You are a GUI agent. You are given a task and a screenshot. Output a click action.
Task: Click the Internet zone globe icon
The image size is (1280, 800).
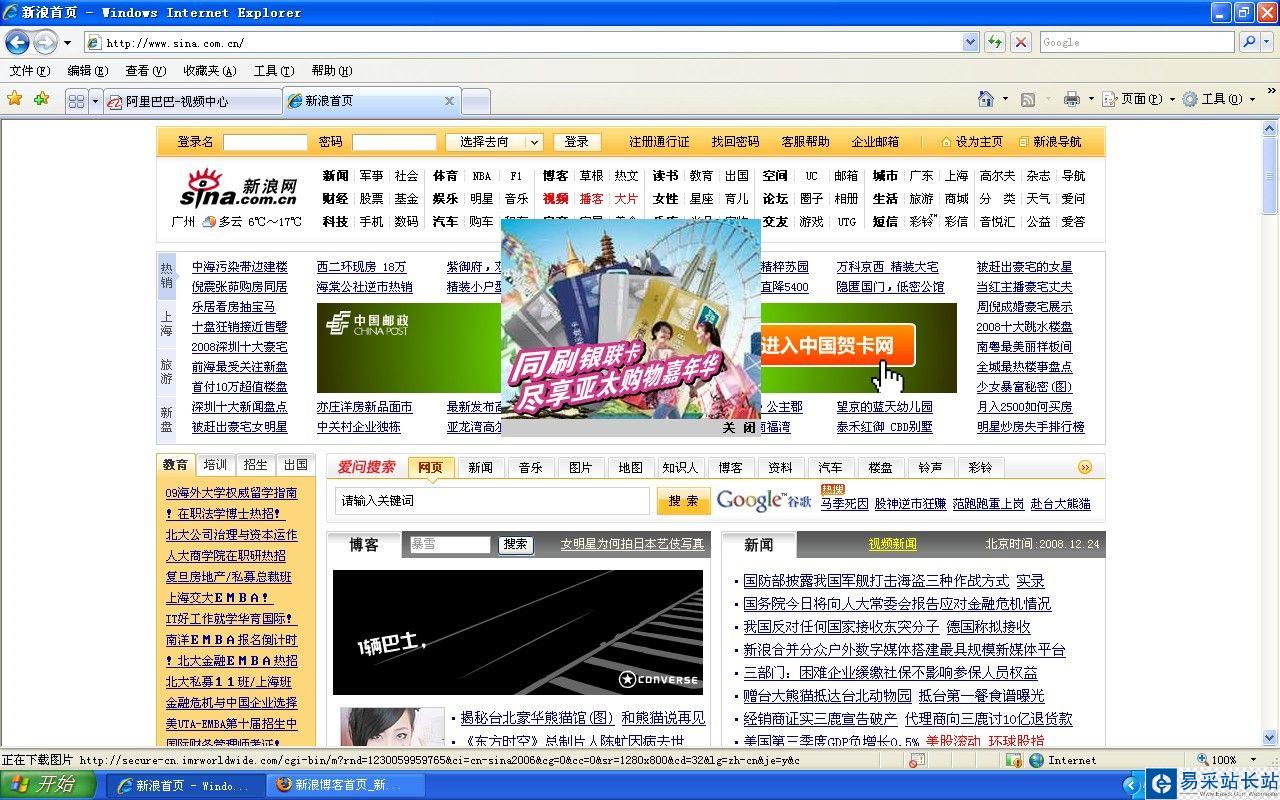click(1036, 760)
